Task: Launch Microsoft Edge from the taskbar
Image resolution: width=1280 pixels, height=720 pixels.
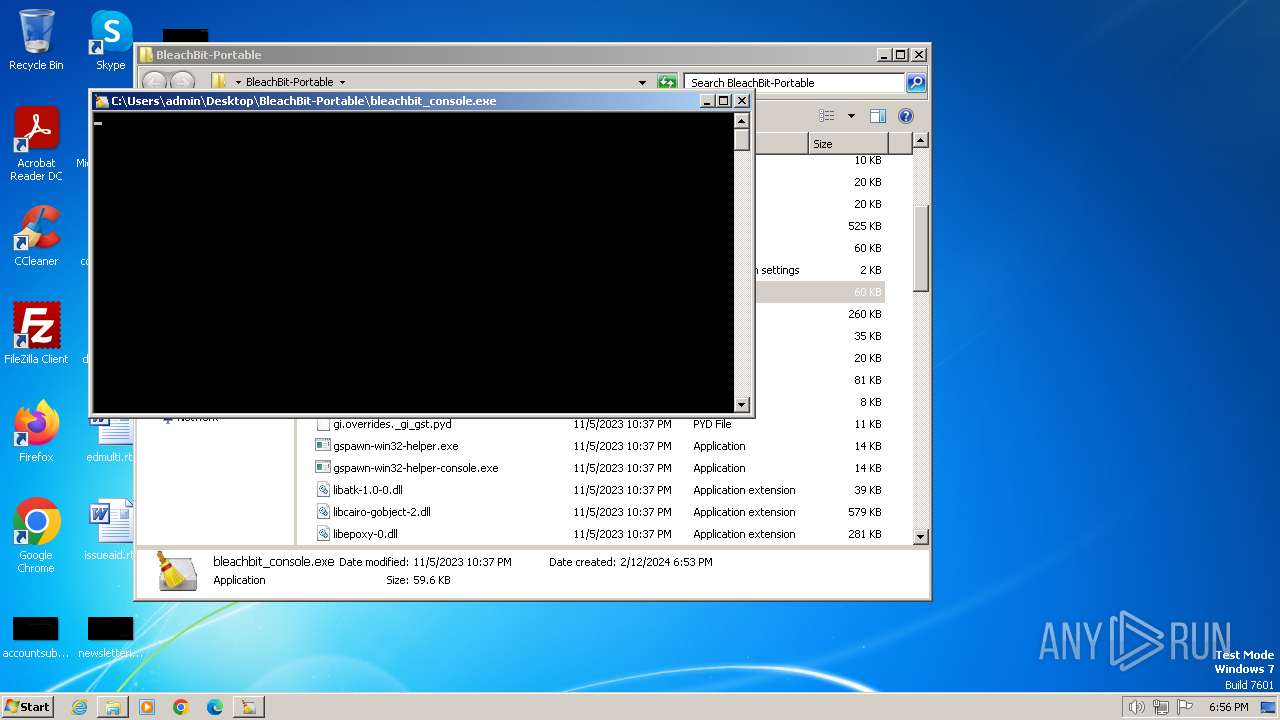Action: pos(214,707)
